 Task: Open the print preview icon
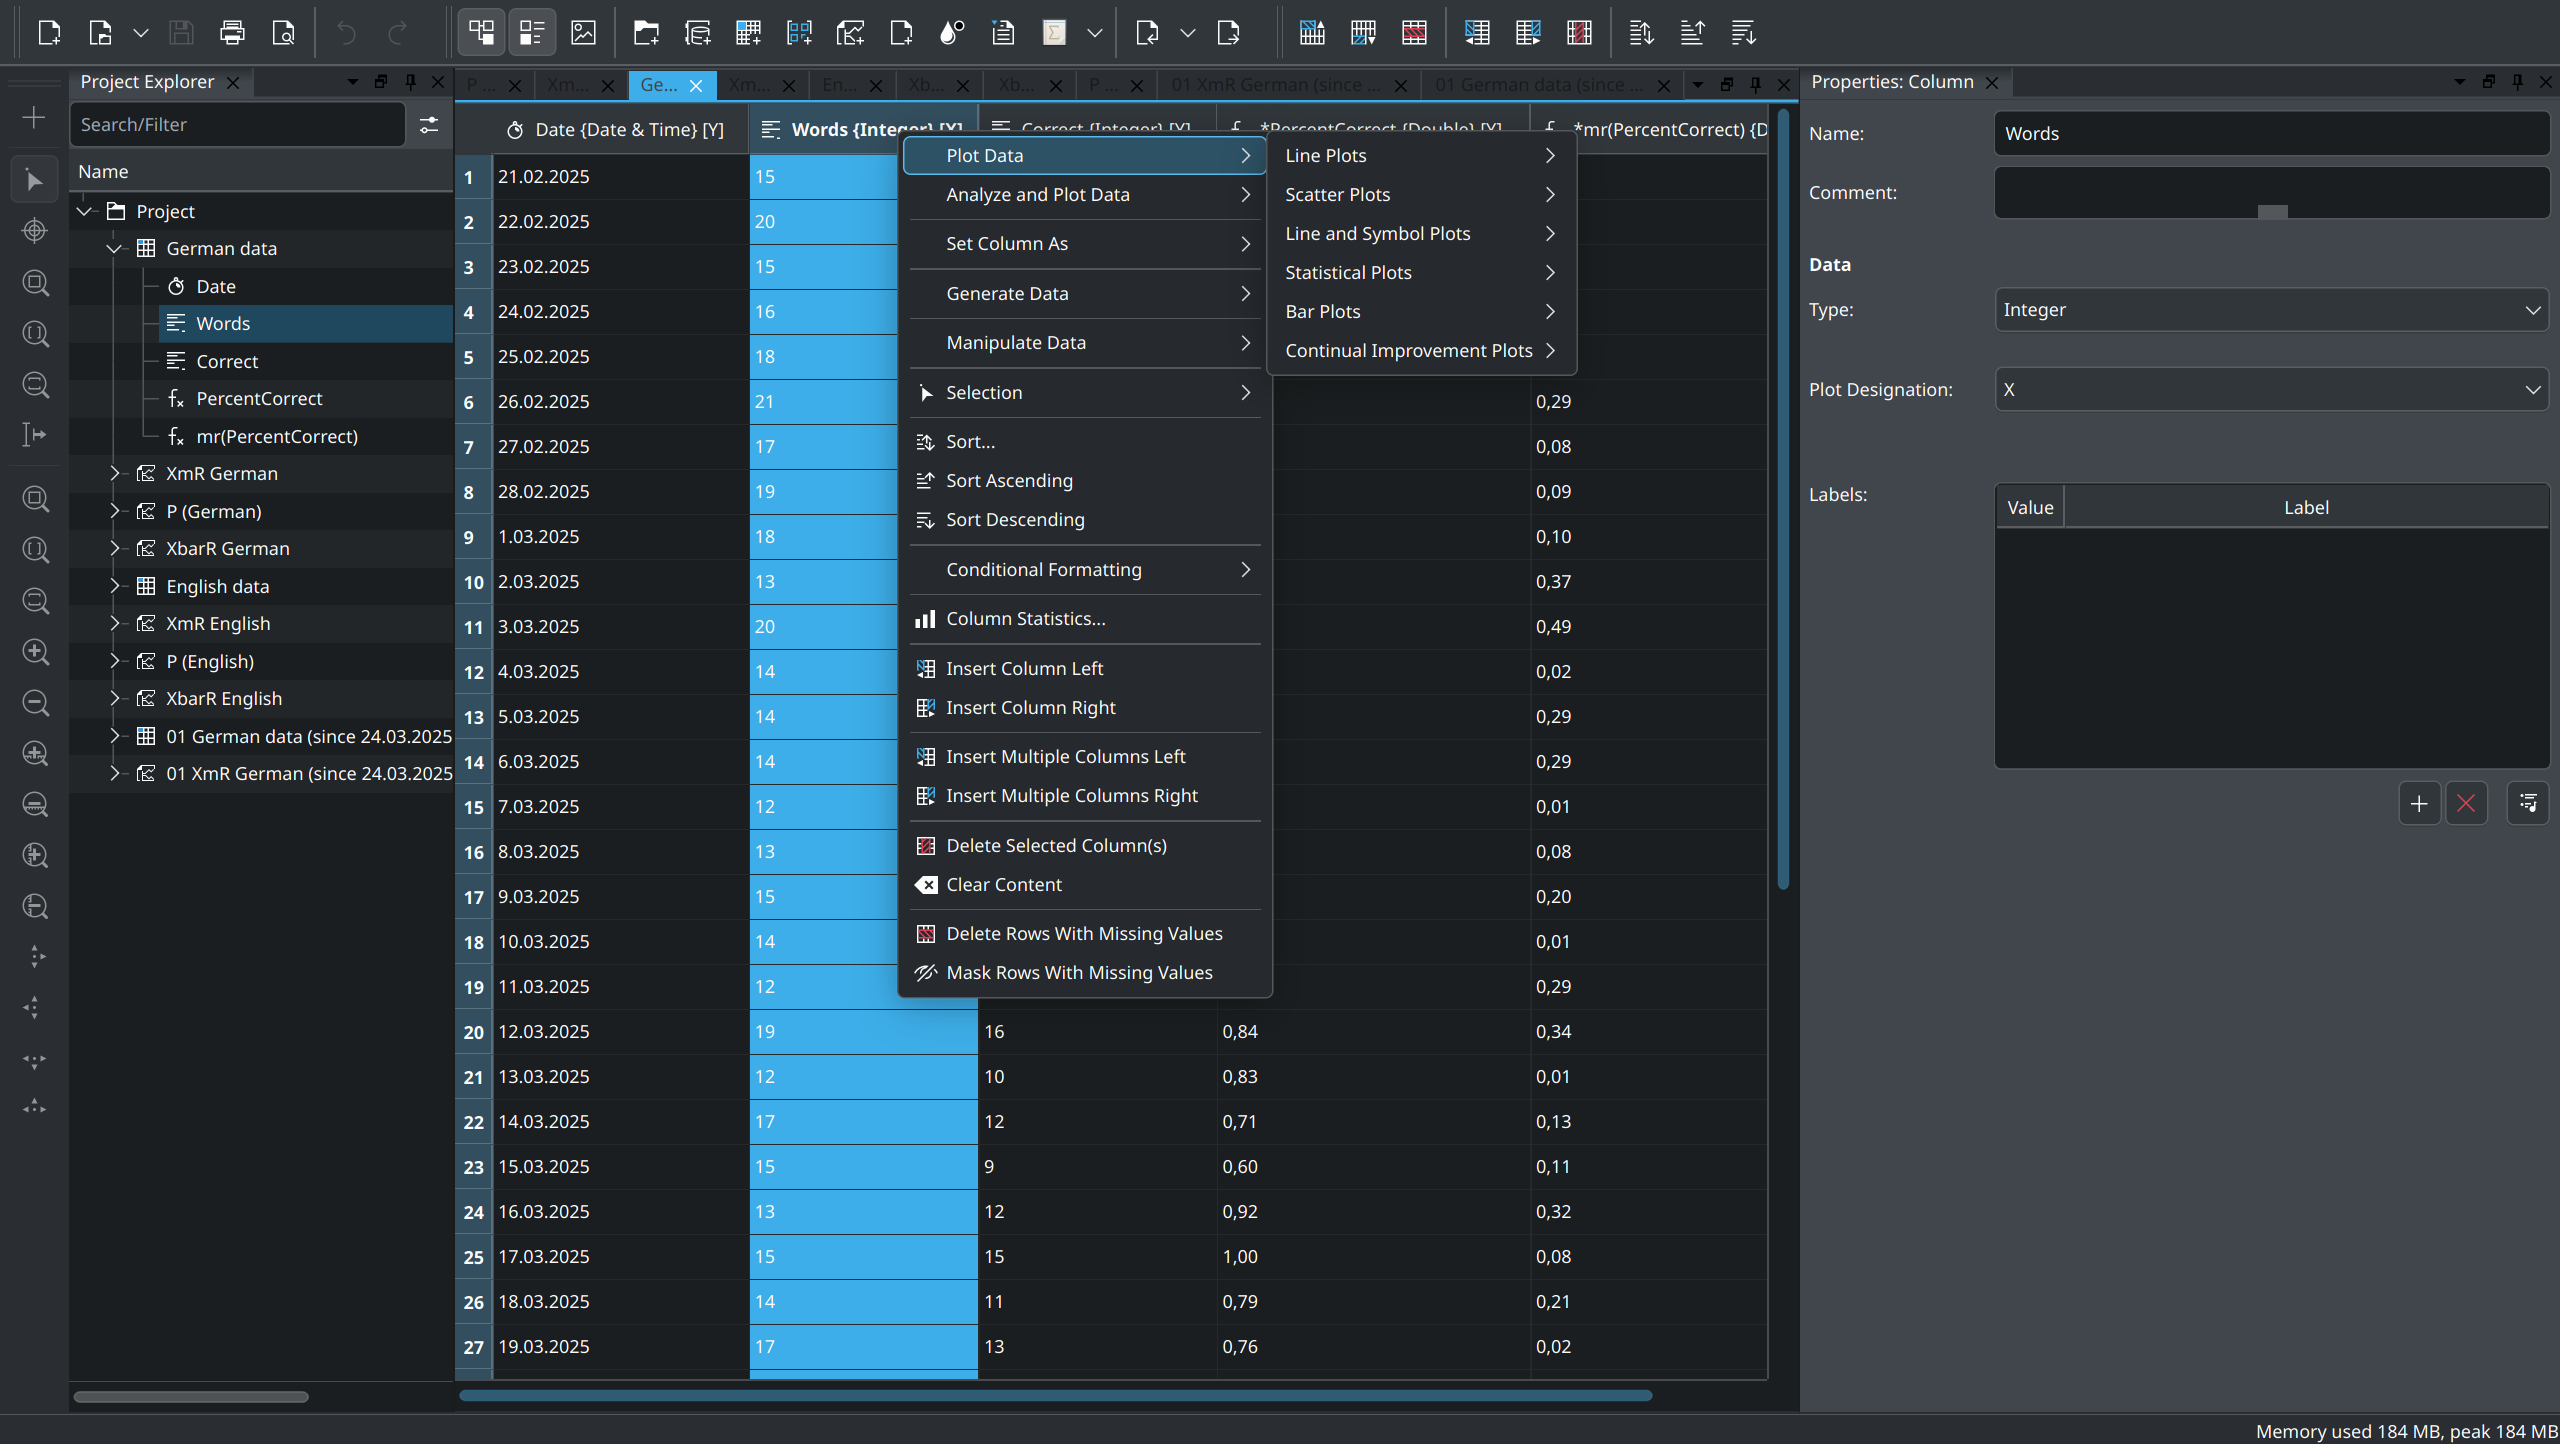(x=283, y=32)
